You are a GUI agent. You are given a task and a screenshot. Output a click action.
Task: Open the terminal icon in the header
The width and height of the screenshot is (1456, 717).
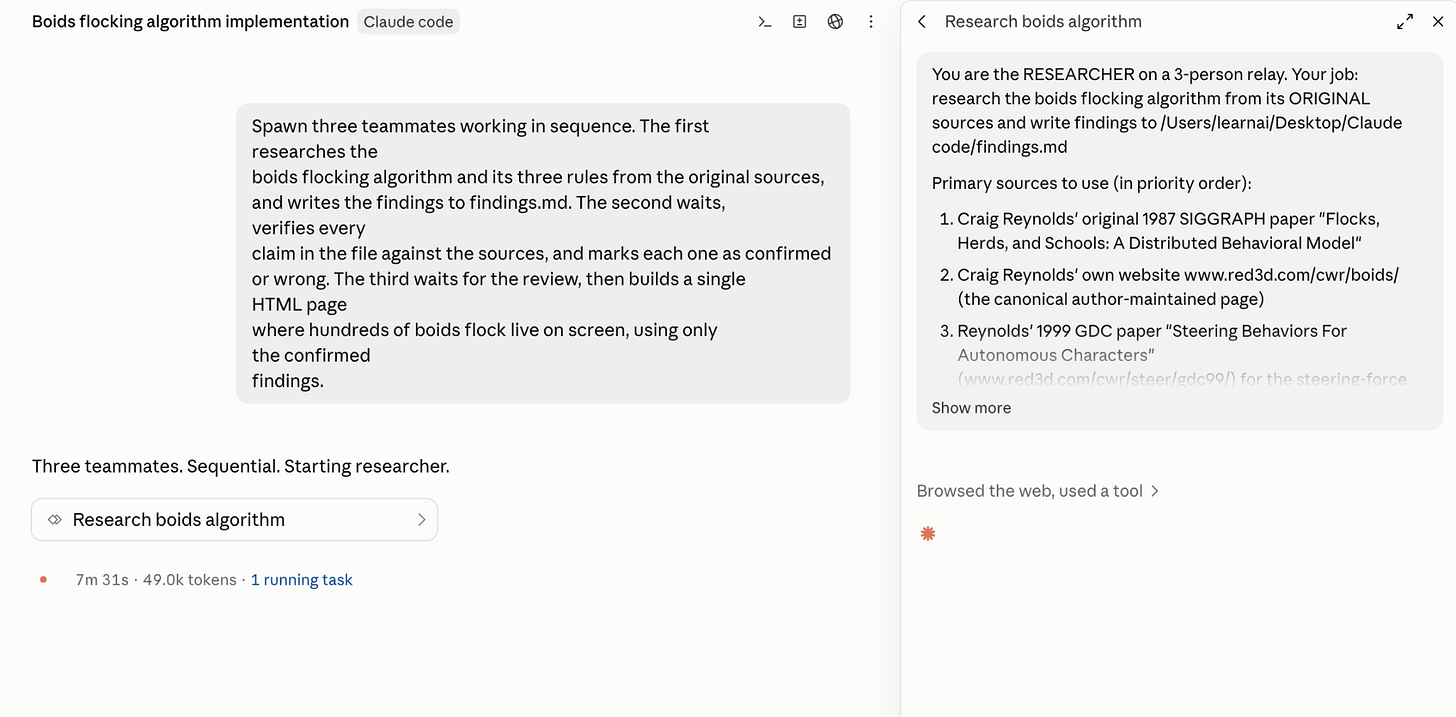[765, 22]
